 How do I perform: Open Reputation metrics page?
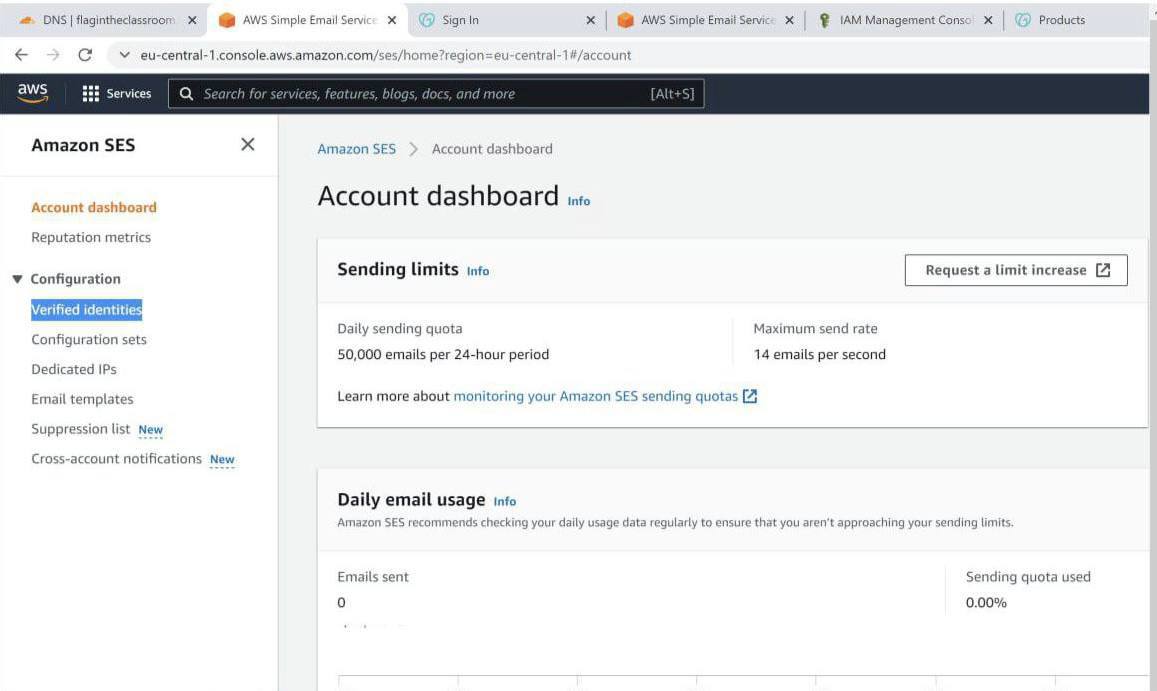(x=91, y=237)
